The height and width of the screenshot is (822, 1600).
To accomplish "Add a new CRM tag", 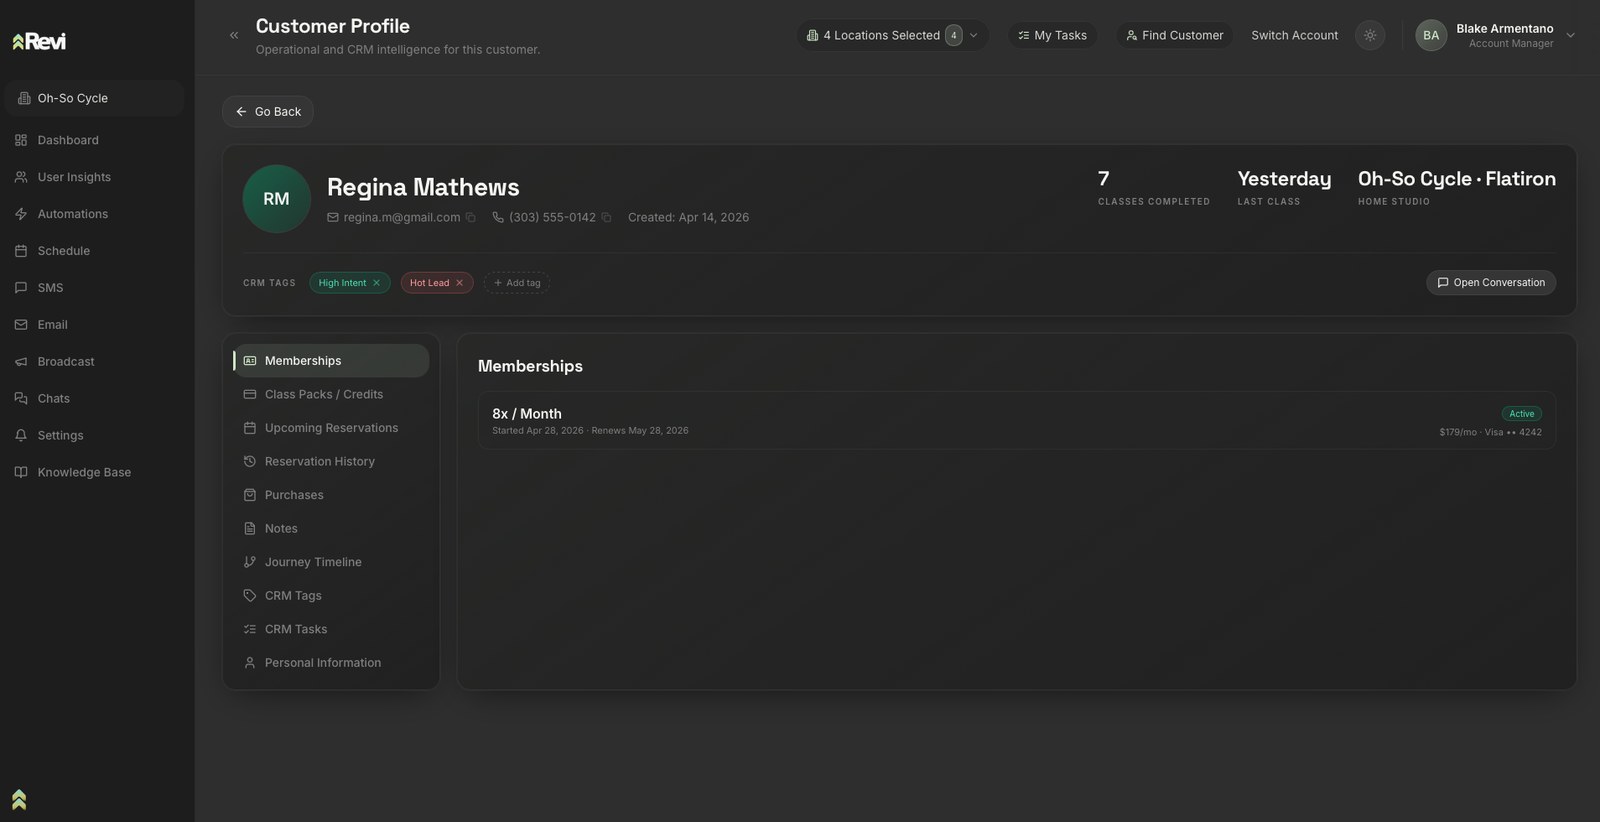I will click(x=517, y=283).
